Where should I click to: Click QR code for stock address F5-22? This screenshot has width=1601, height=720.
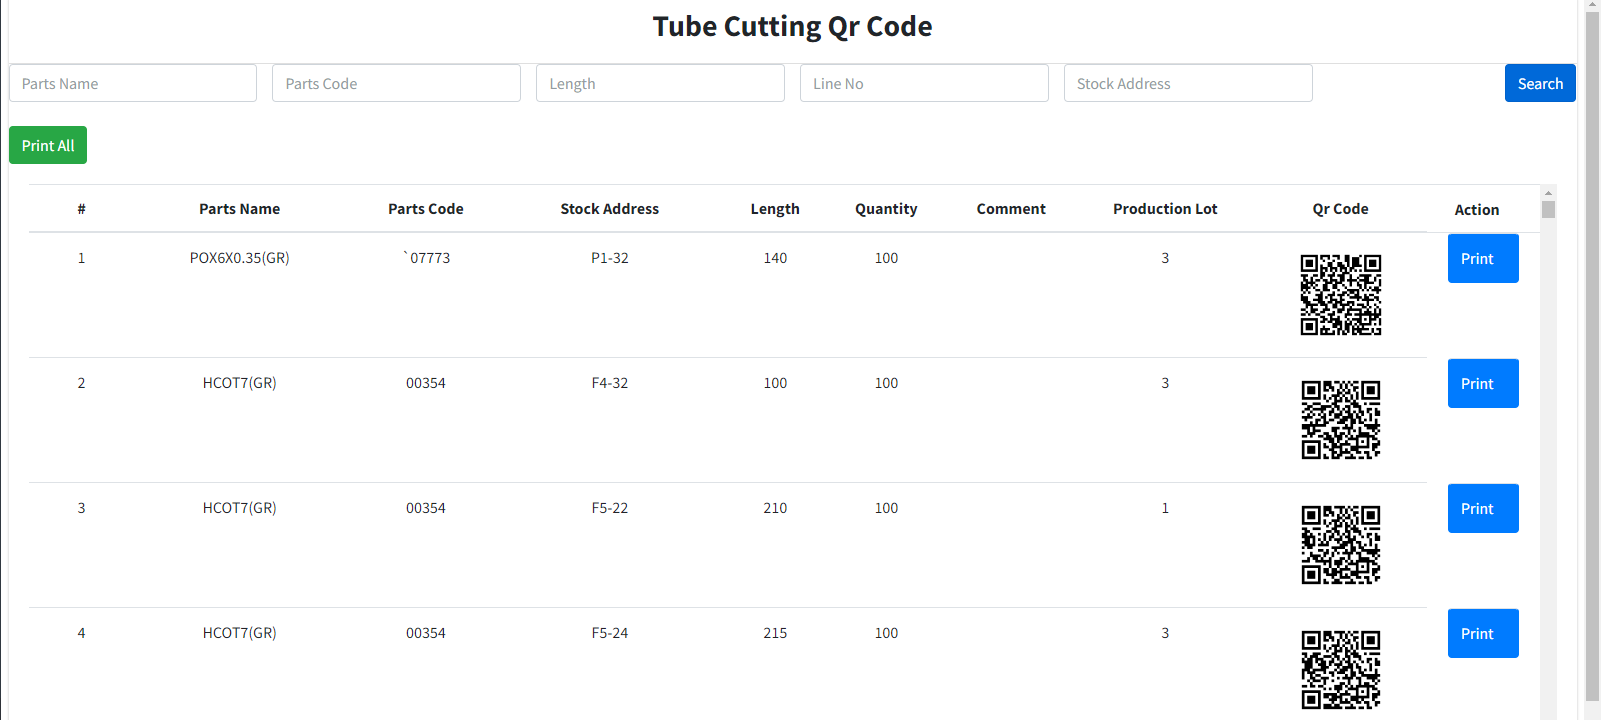point(1340,545)
